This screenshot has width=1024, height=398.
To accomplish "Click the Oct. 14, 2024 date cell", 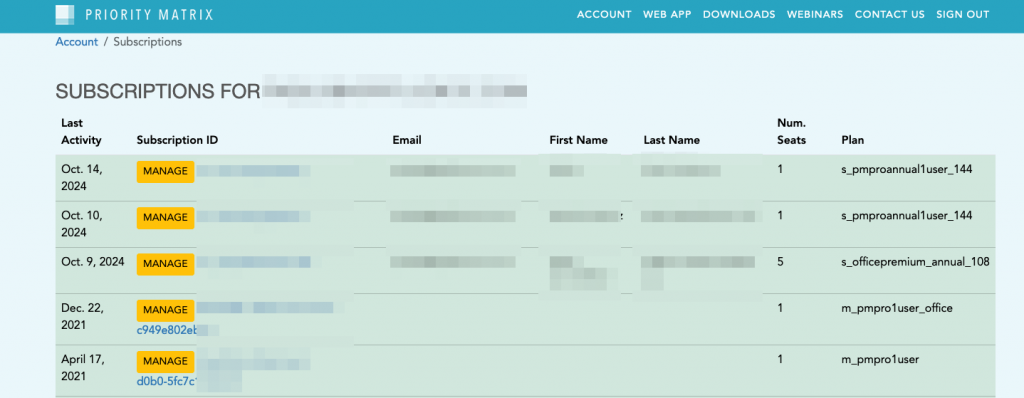I will coord(82,178).
